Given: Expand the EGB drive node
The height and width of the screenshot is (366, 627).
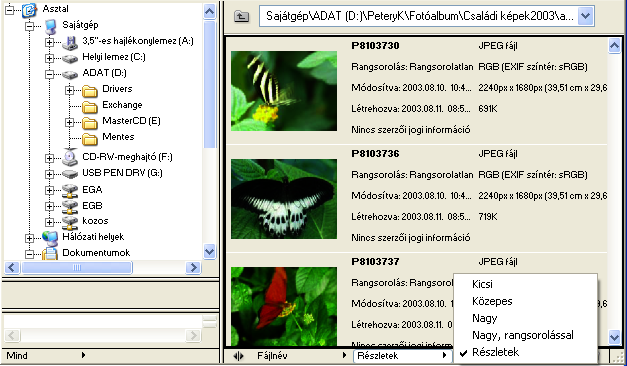Looking at the screenshot, I should tap(49, 206).
